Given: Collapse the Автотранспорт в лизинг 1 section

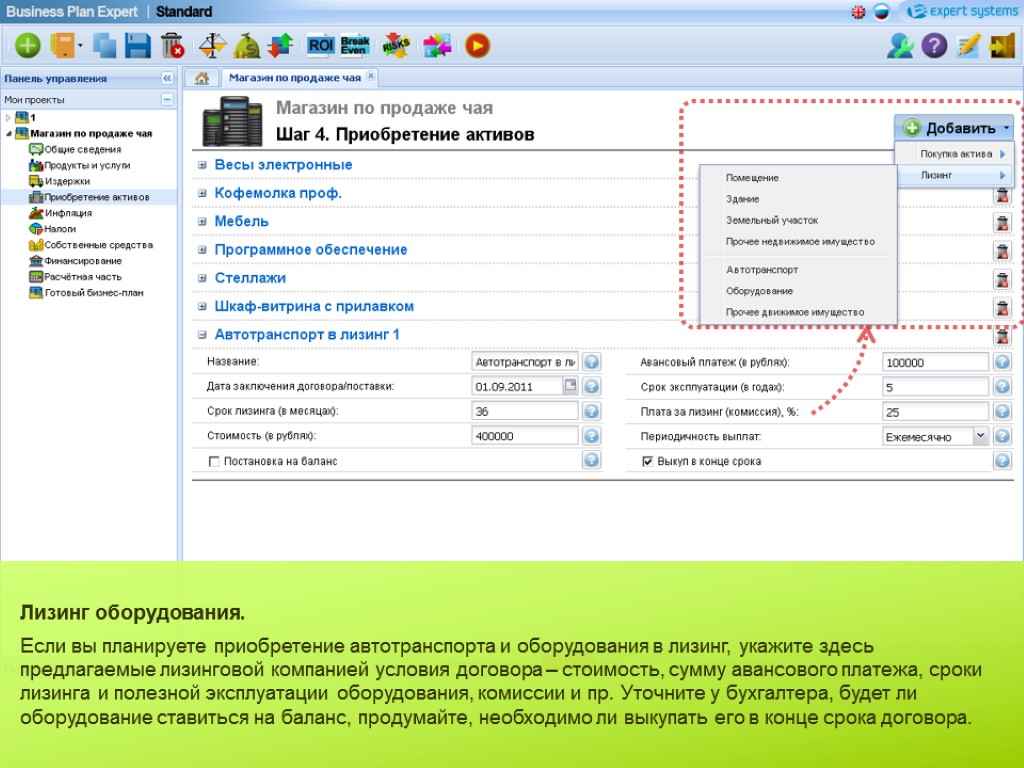Looking at the screenshot, I should point(202,334).
